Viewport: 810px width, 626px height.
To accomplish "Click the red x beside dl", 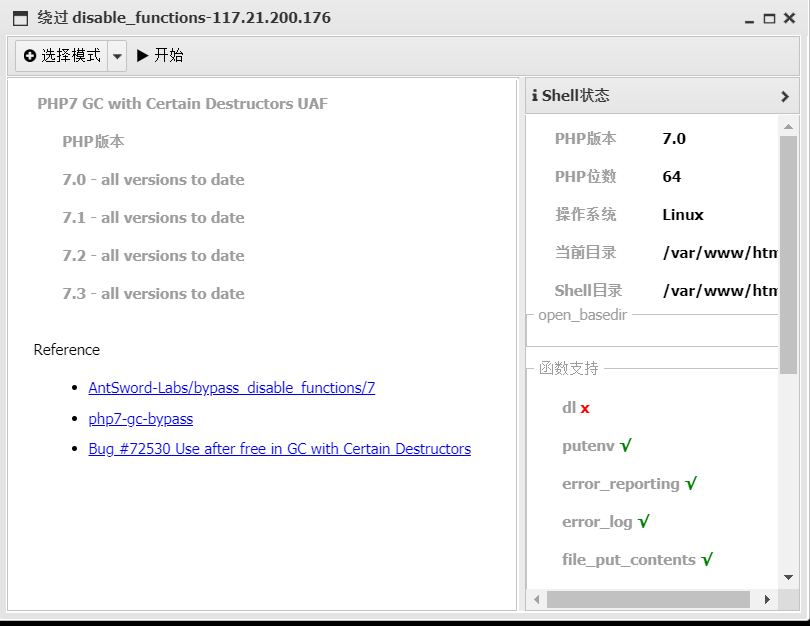I will point(585,408).
